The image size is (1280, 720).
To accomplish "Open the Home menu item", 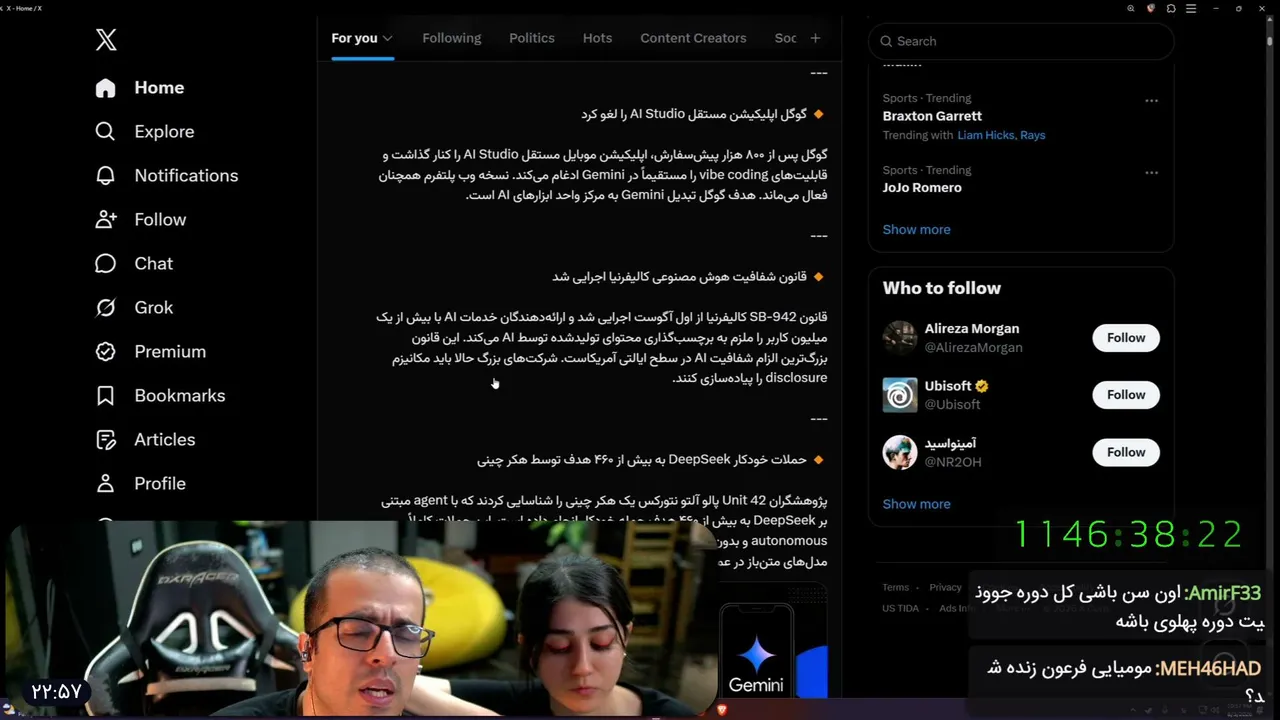I will click(159, 88).
